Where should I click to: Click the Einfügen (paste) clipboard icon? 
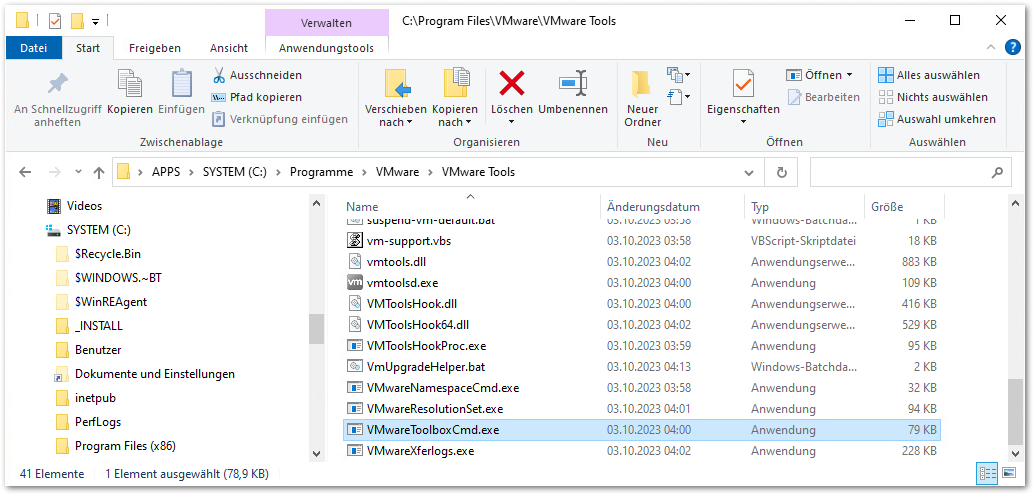click(x=181, y=84)
